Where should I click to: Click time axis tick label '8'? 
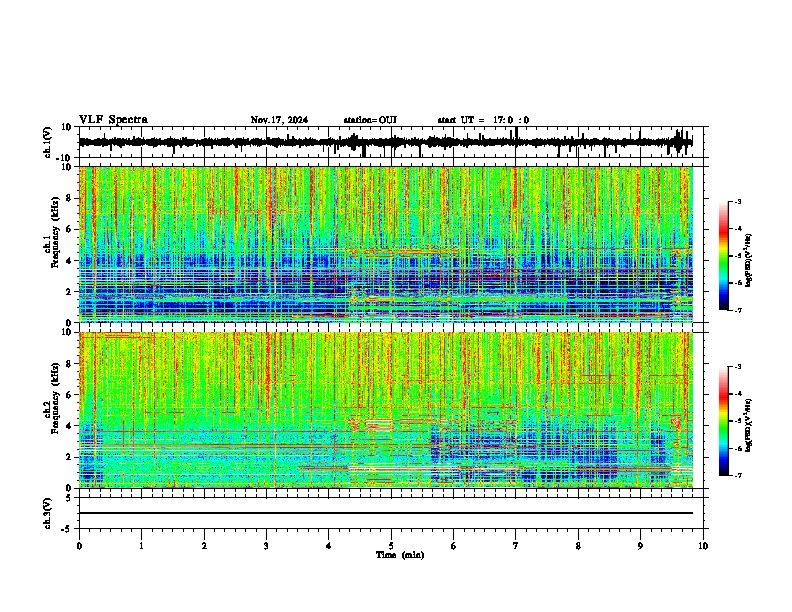[578, 546]
